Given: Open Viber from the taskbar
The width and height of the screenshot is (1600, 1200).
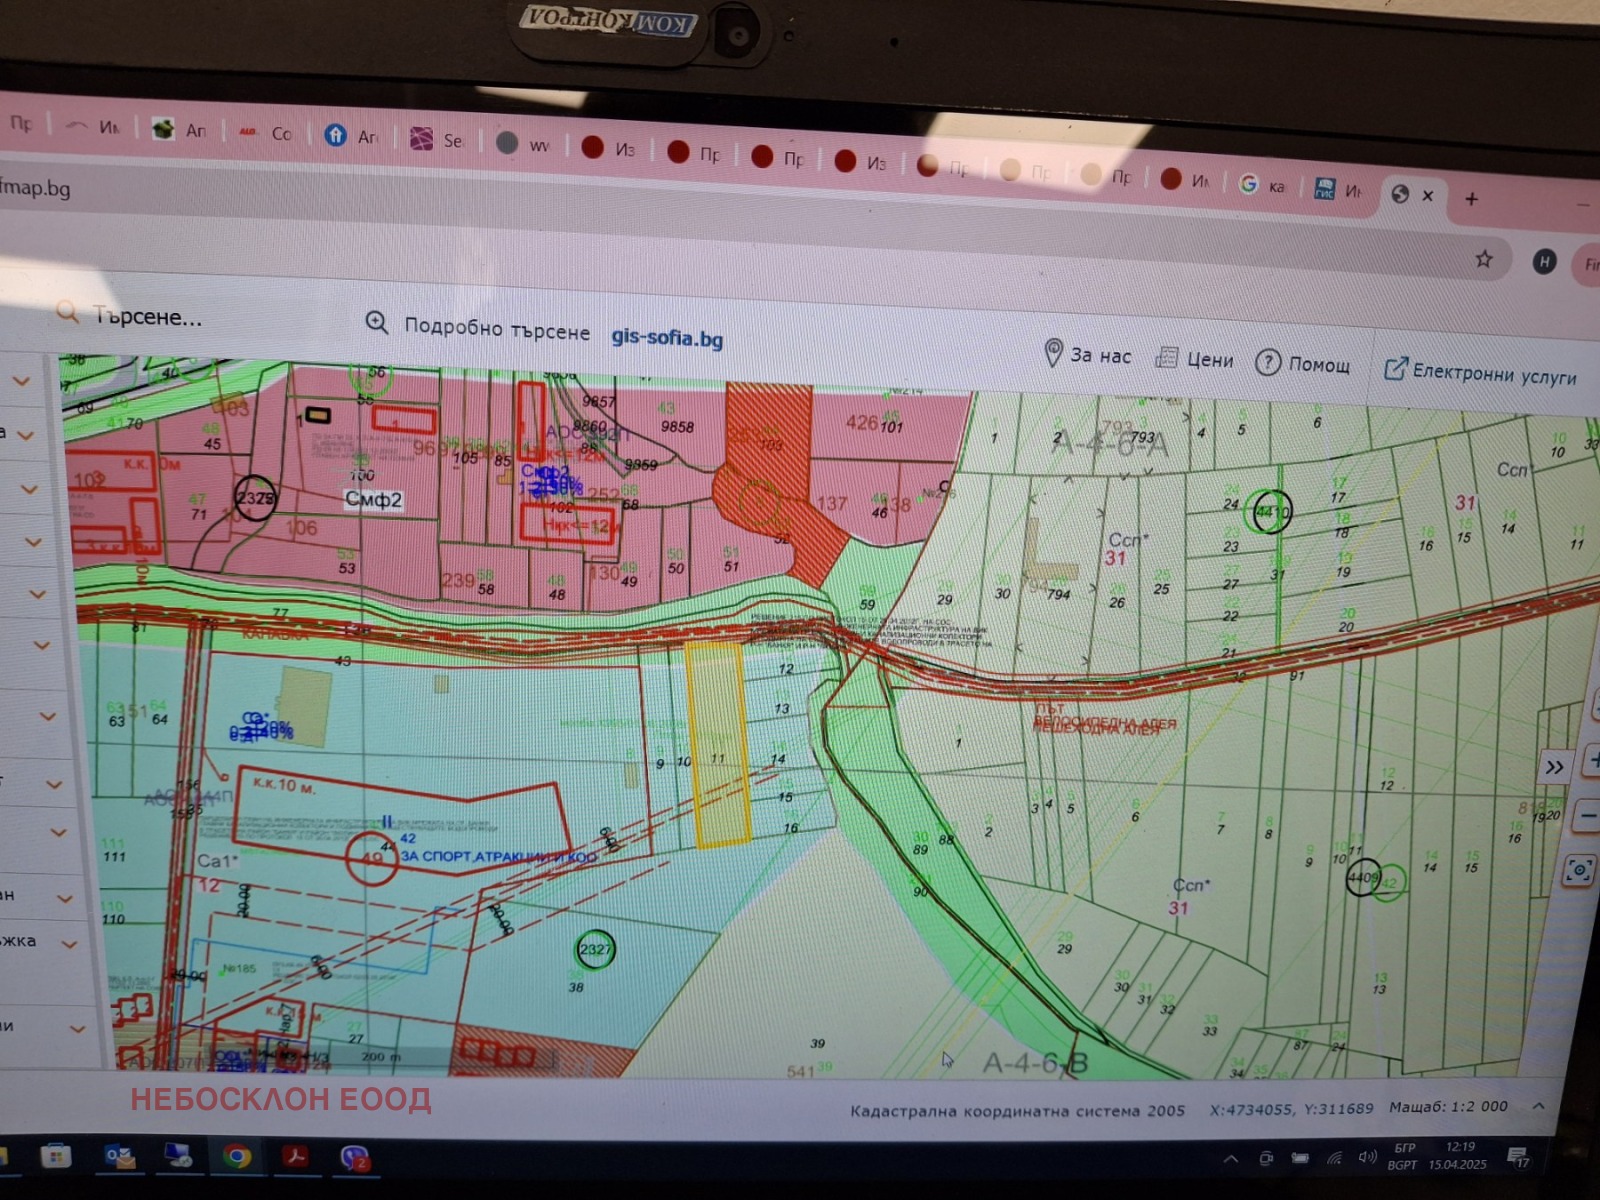Looking at the screenshot, I should (x=354, y=1158).
